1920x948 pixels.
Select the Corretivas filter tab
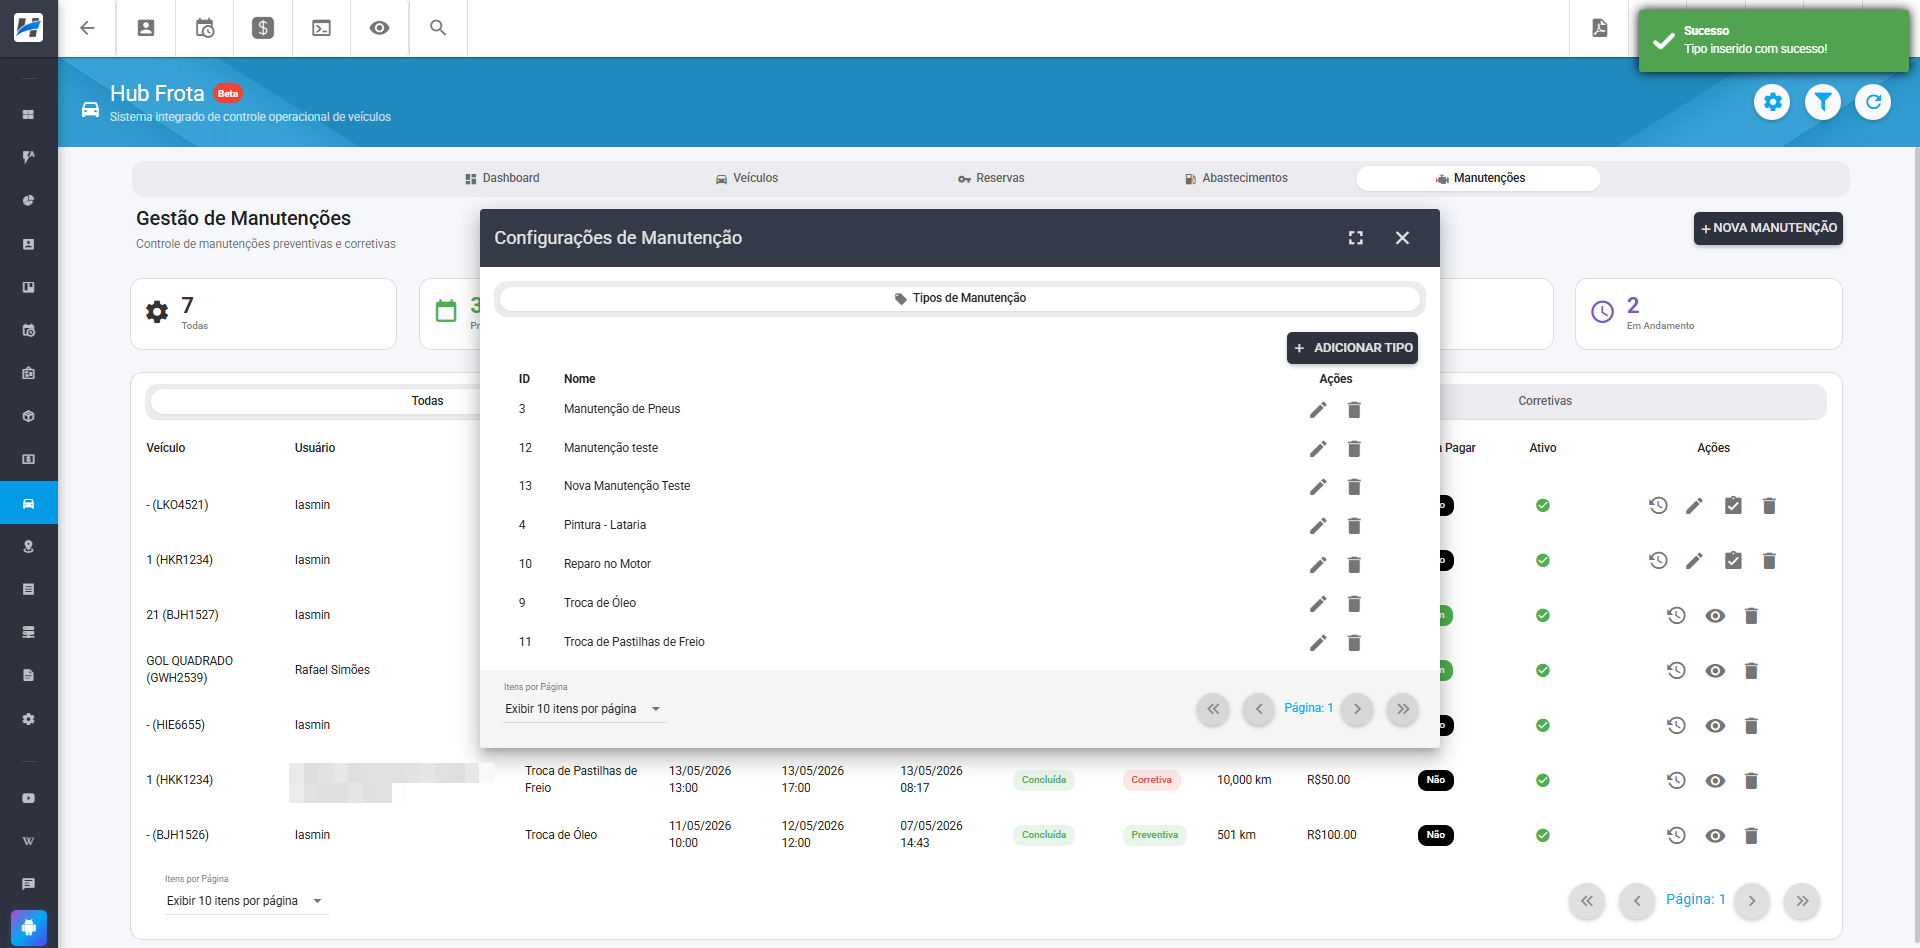(x=1545, y=401)
